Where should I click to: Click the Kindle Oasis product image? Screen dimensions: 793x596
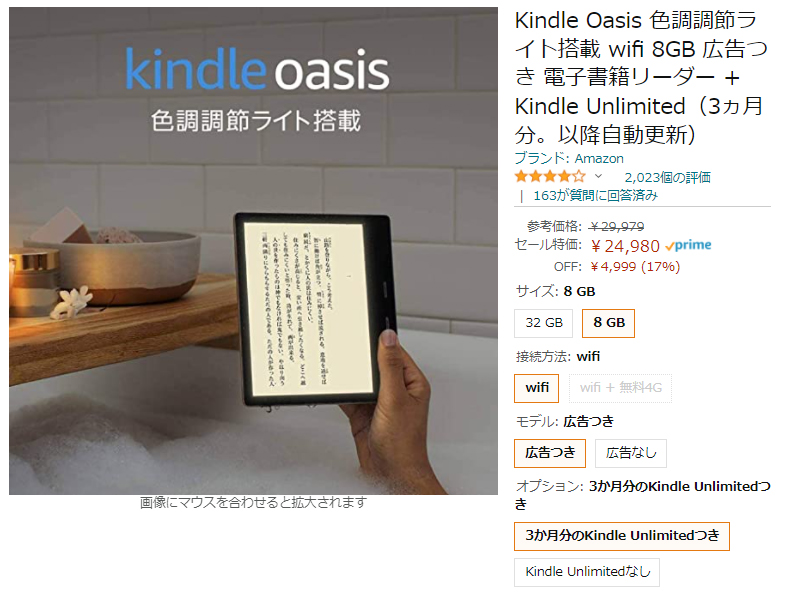(253, 251)
